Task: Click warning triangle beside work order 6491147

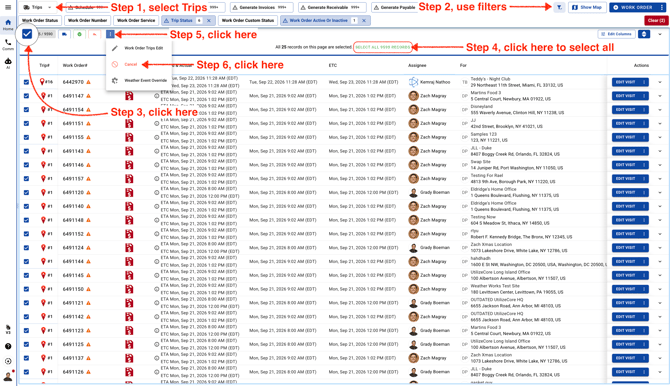Action: [x=88, y=96]
